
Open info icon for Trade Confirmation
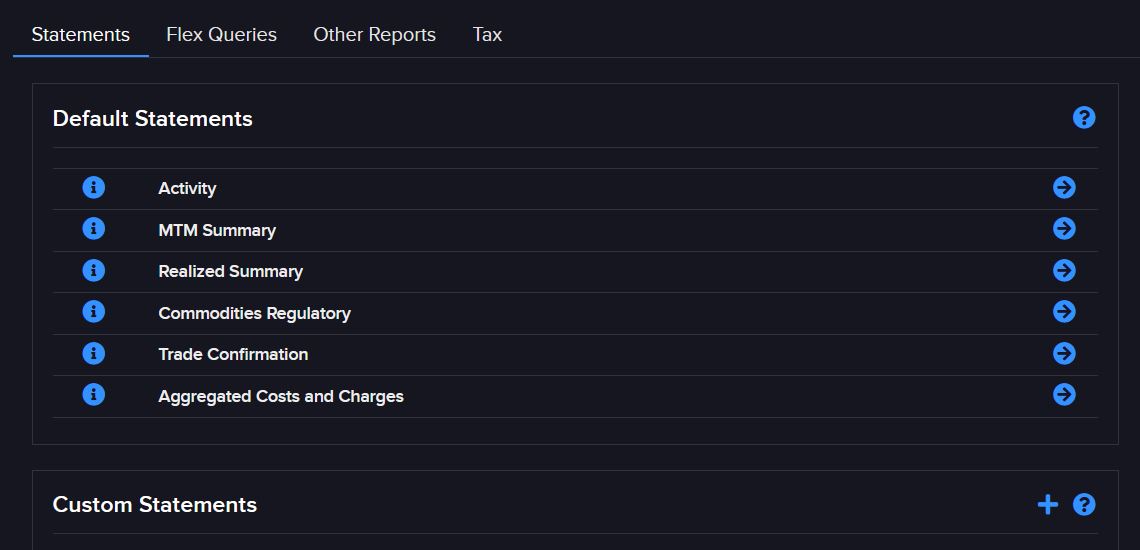click(93, 354)
